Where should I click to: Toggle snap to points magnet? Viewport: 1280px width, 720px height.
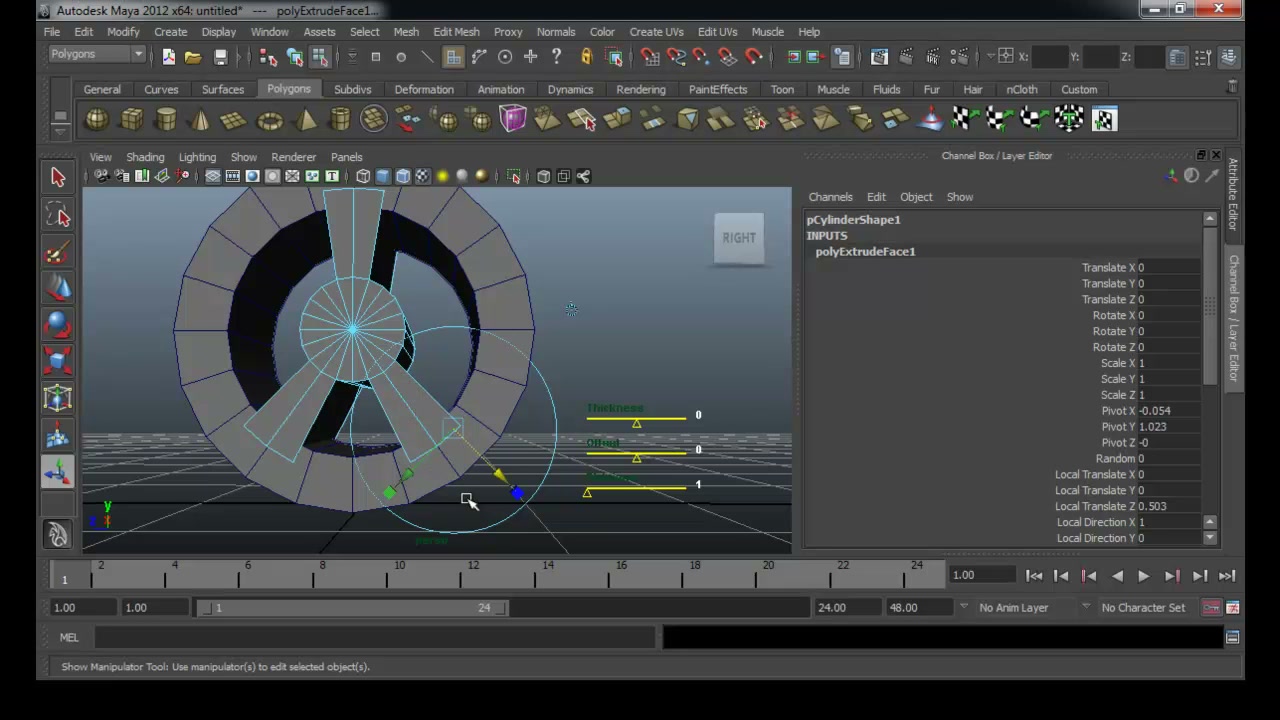[702, 57]
